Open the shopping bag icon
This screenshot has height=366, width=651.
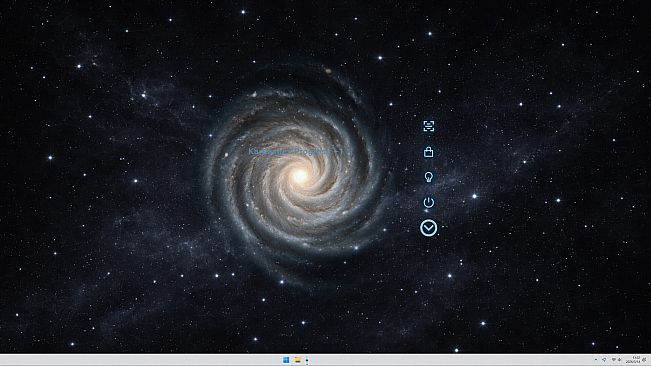(x=428, y=152)
